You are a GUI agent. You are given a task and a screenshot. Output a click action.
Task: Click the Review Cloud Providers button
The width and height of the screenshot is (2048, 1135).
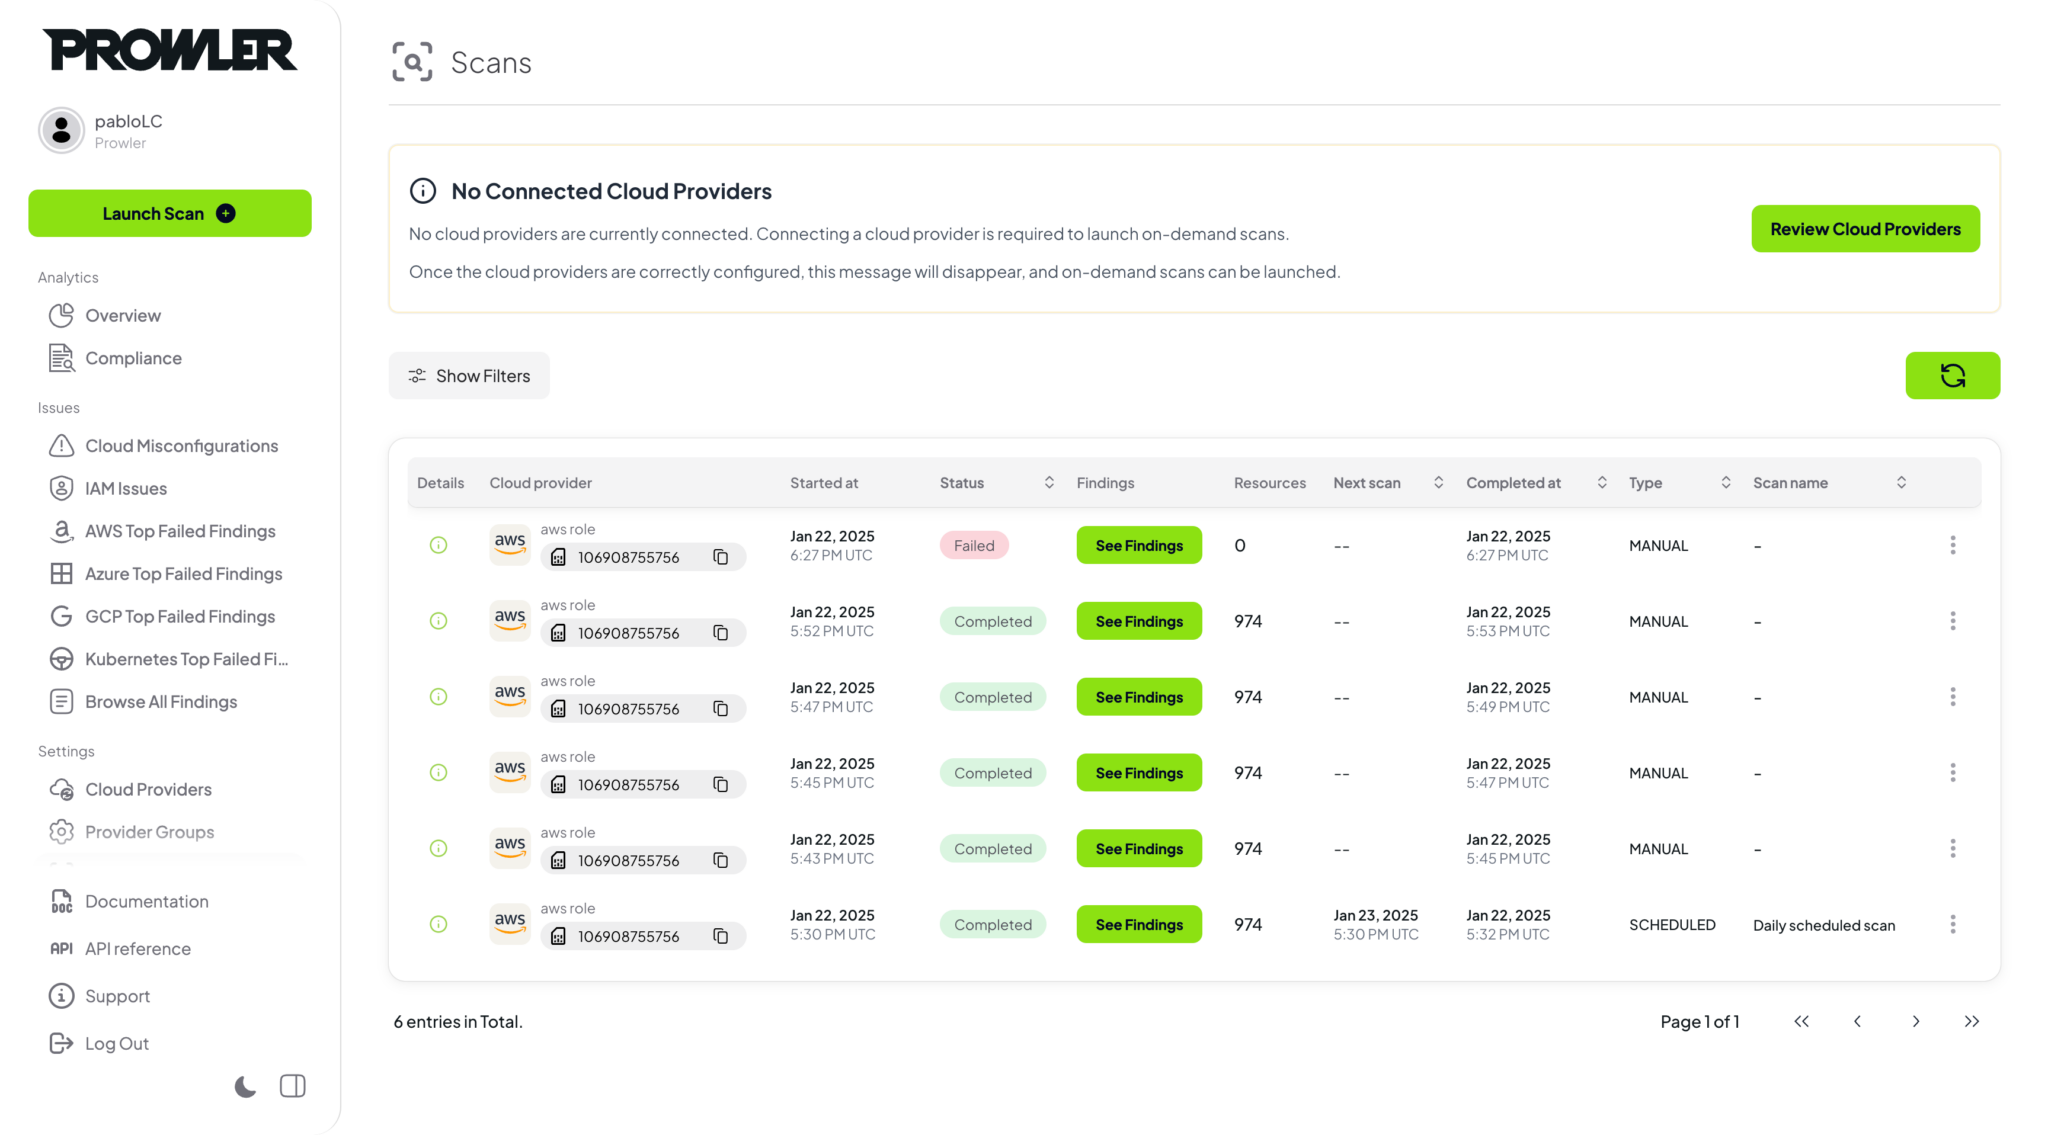tap(1865, 229)
